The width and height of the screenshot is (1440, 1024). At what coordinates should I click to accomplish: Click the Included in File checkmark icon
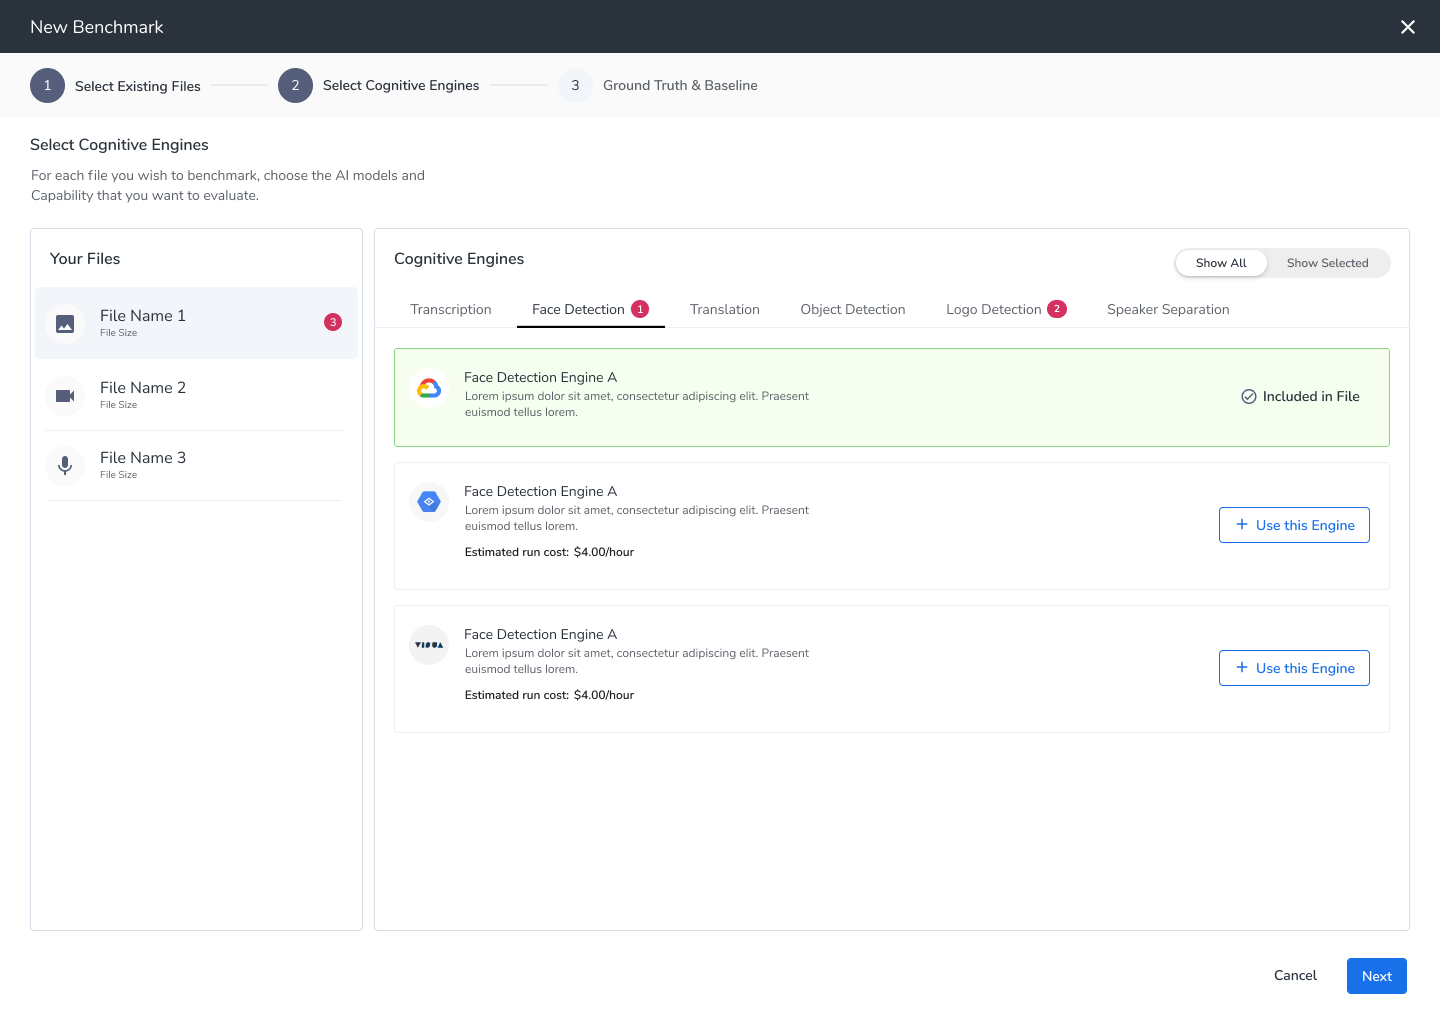pyautogui.click(x=1249, y=396)
